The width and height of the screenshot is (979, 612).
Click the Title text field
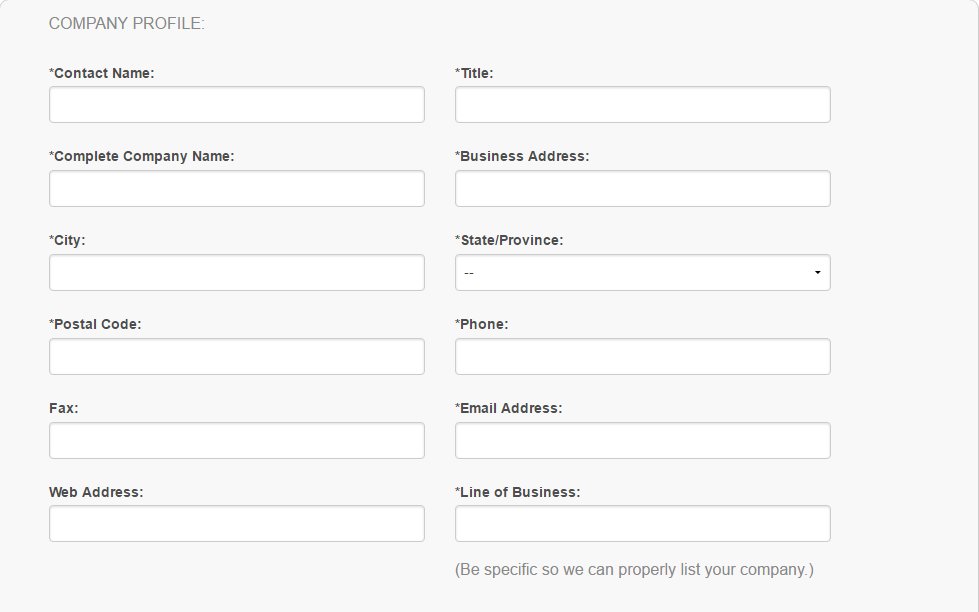pos(642,105)
